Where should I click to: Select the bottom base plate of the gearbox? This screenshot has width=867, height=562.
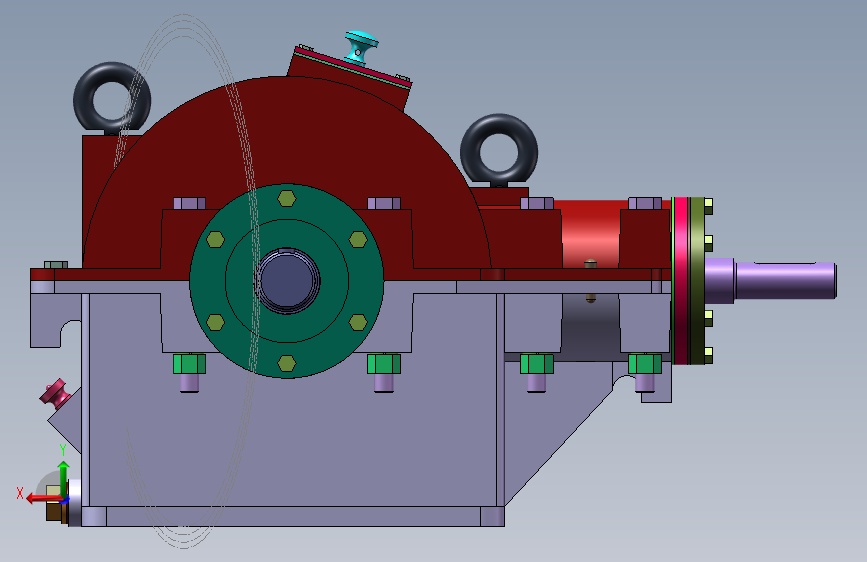pos(293,517)
